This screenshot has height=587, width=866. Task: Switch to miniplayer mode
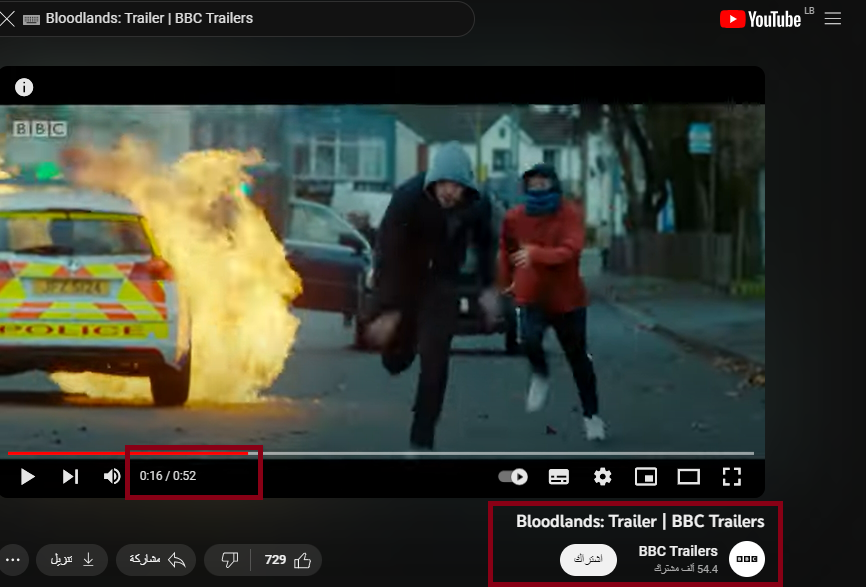point(646,476)
